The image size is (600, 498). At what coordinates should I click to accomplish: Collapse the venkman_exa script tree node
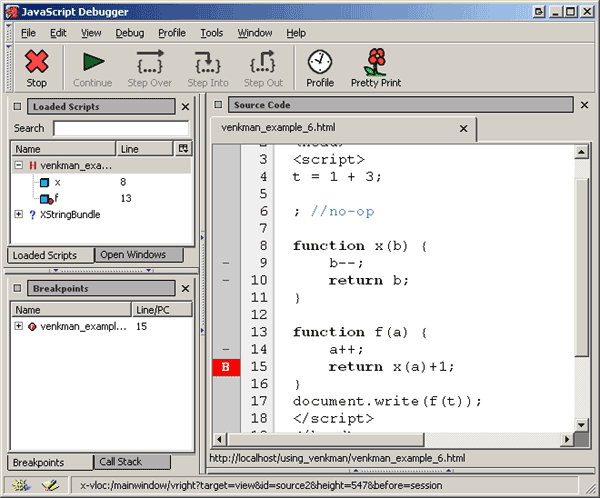pos(18,165)
